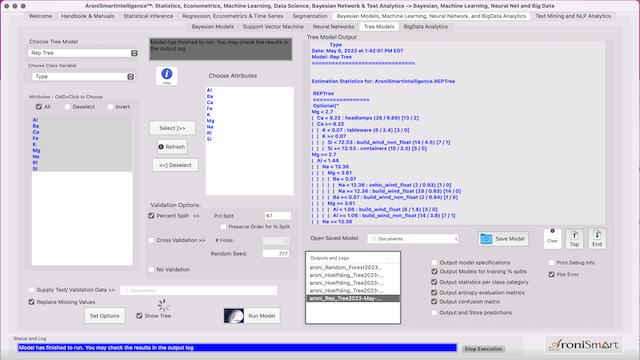Screen dimensions: 640x360
Task: Open the Open Saved Model dropdown
Action: pyautogui.click(x=413, y=239)
